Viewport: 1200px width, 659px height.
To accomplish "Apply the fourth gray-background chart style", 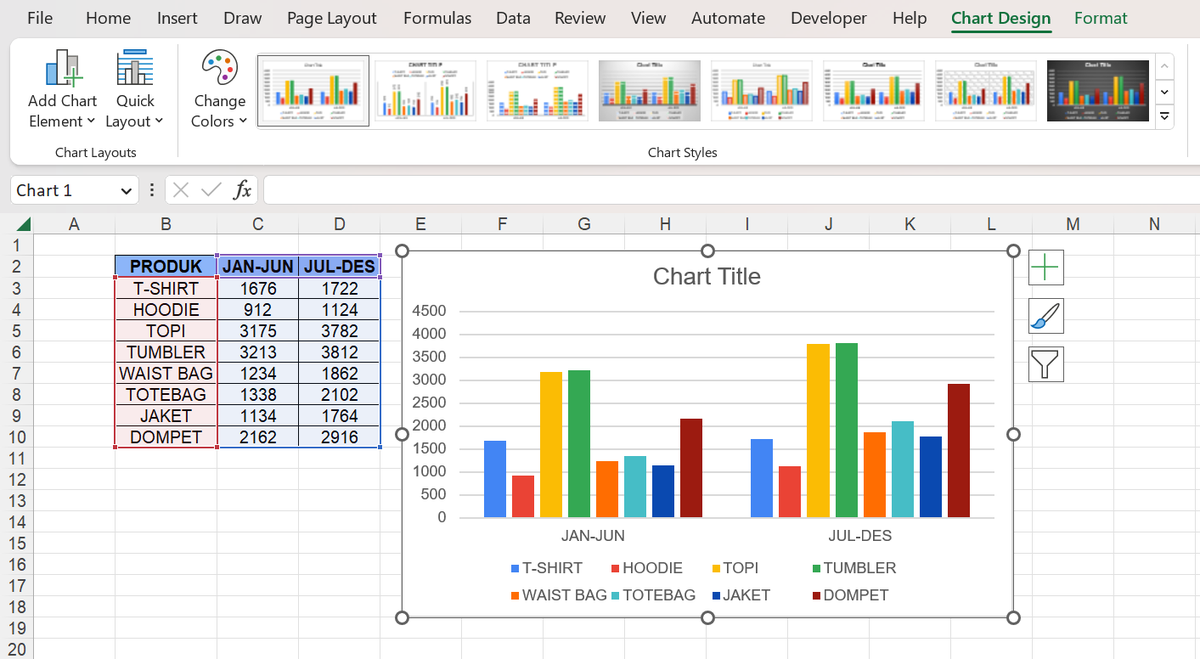I will [x=651, y=92].
